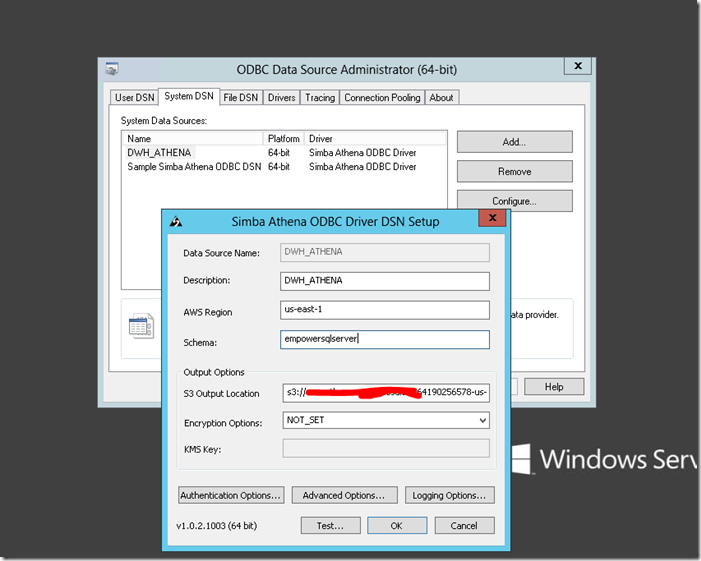This screenshot has height=561, width=701.
Task: Open Advanced Options...
Action: pyautogui.click(x=344, y=495)
